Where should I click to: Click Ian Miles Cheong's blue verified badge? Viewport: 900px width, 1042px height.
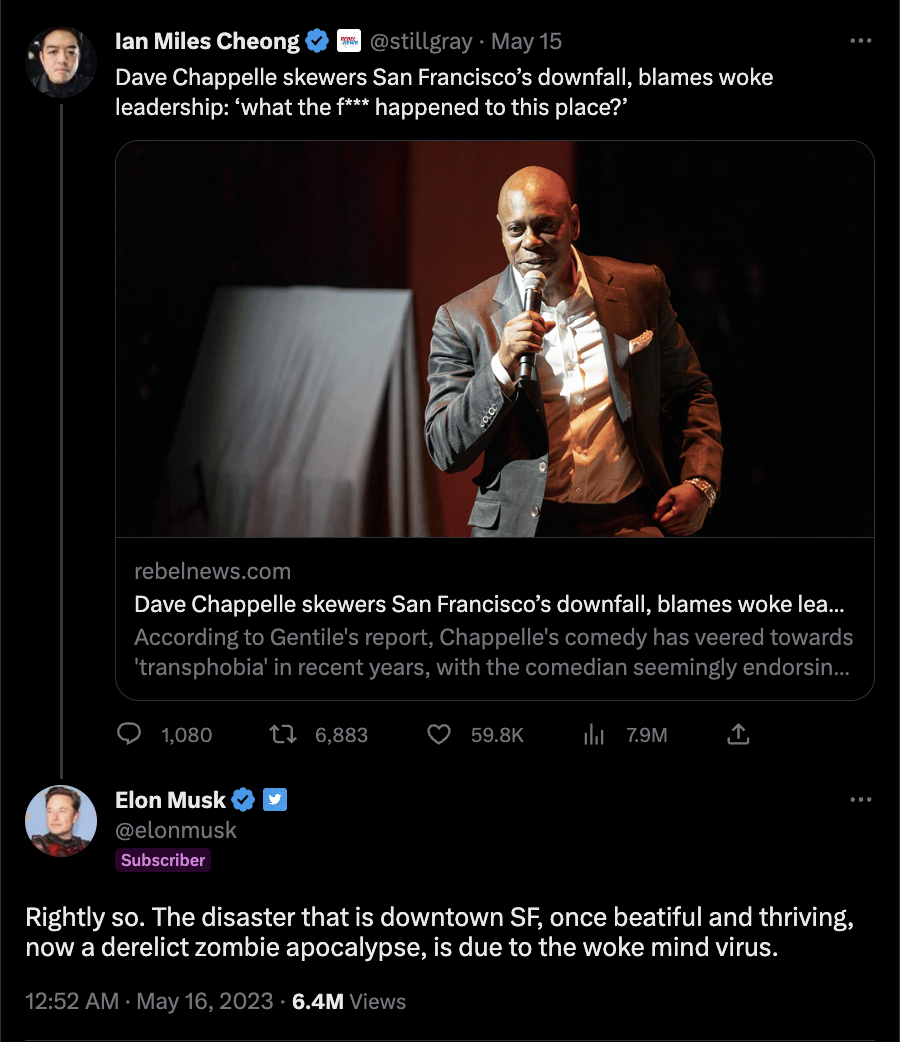pos(317,41)
